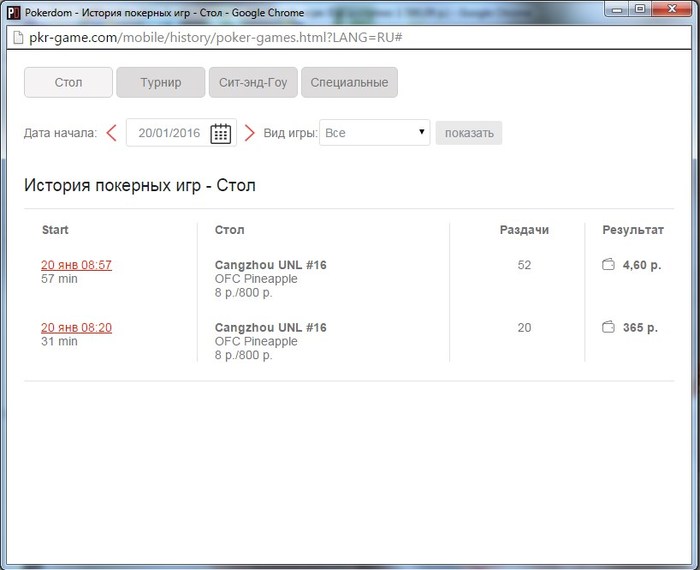Click the 57 min duration text
The height and width of the screenshot is (570, 700).
point(59,279)
